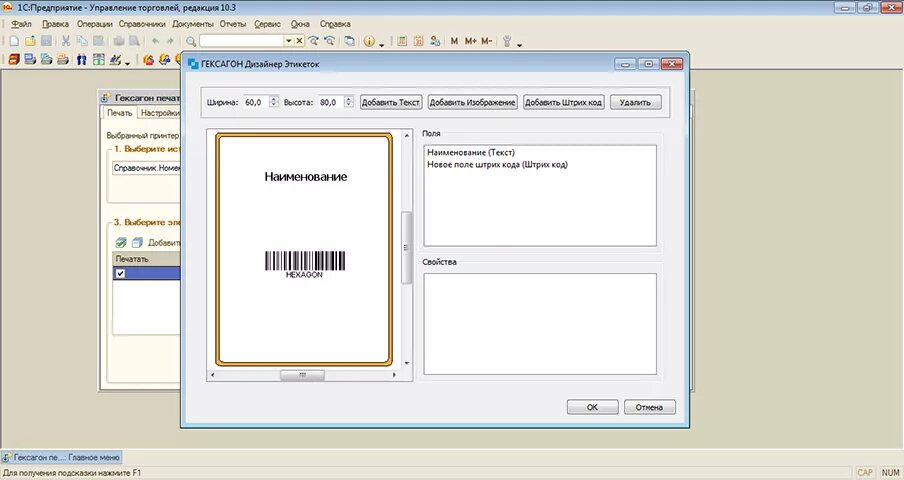Confirm with the OK button
The height and width of the screenshot is (480, 904).
(x=592, y=407)
